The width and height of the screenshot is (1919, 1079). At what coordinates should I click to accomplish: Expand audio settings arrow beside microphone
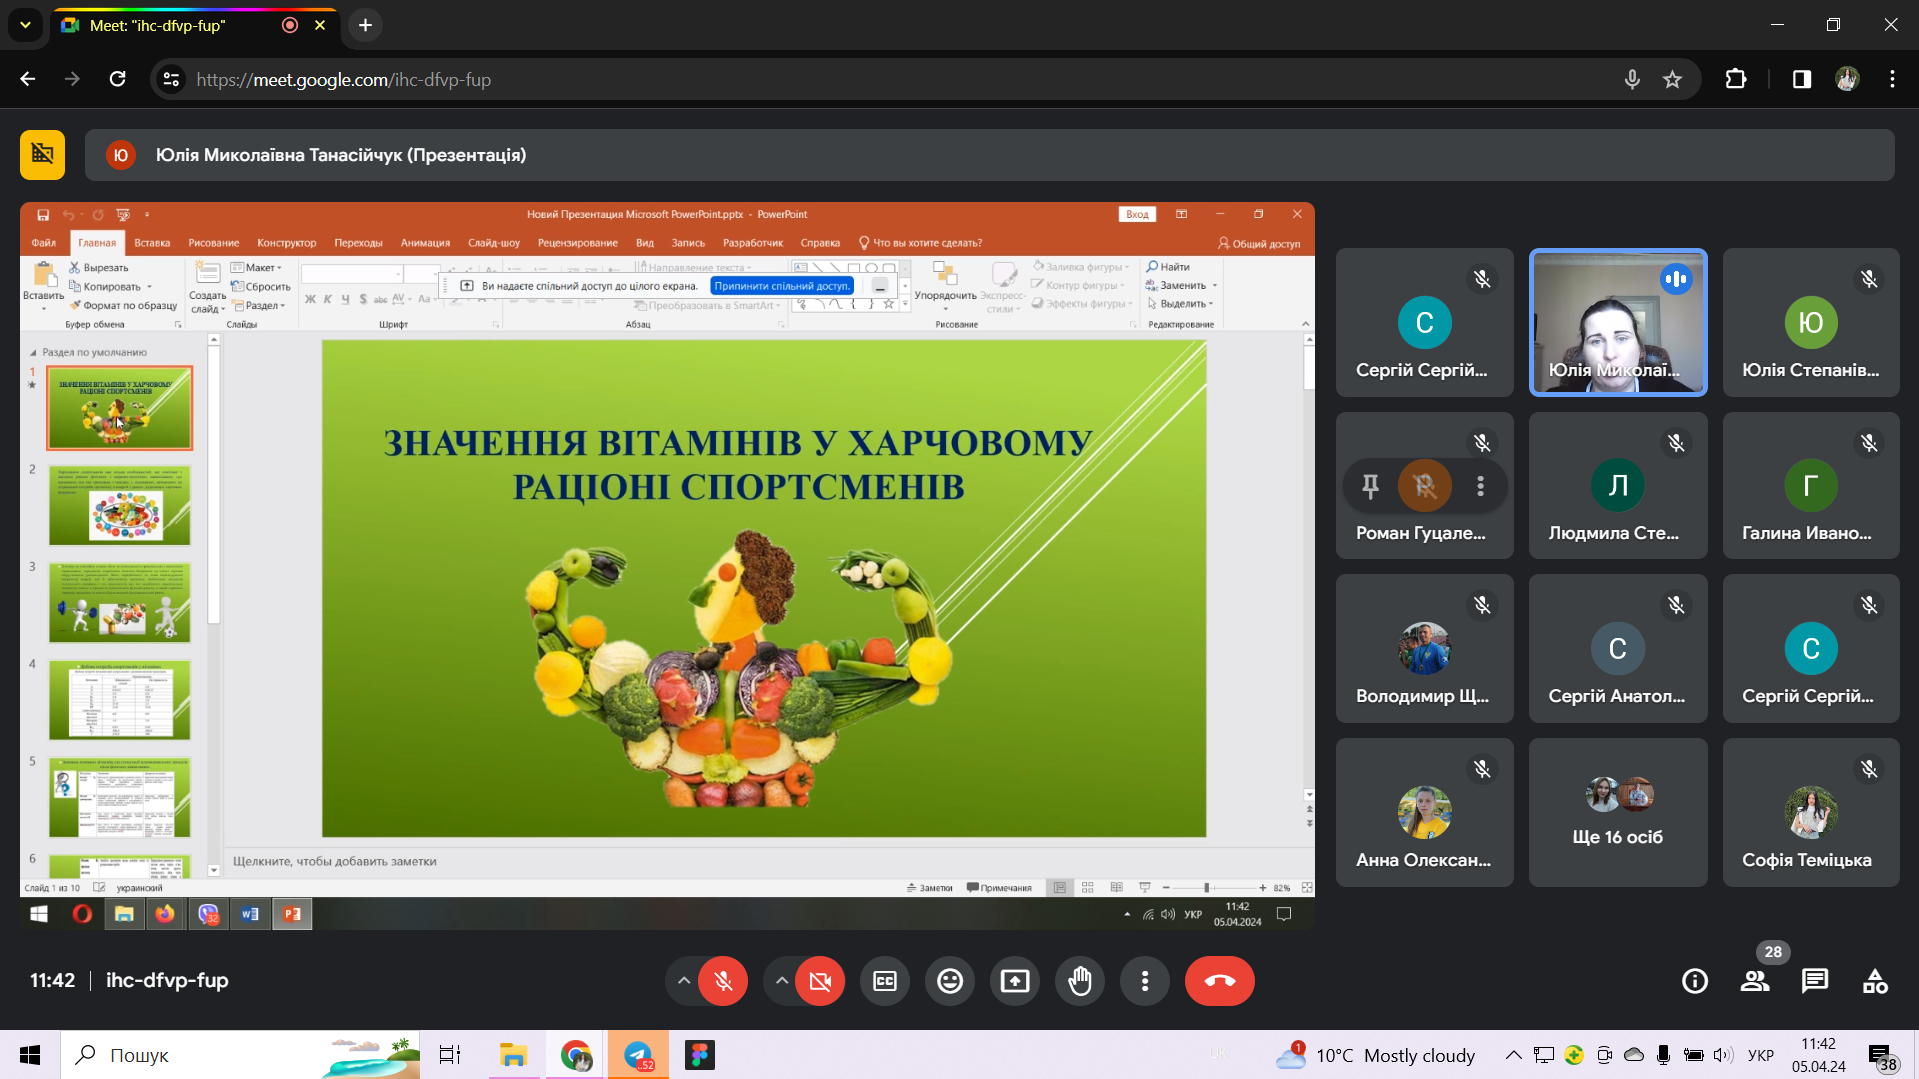coord(684,981)
